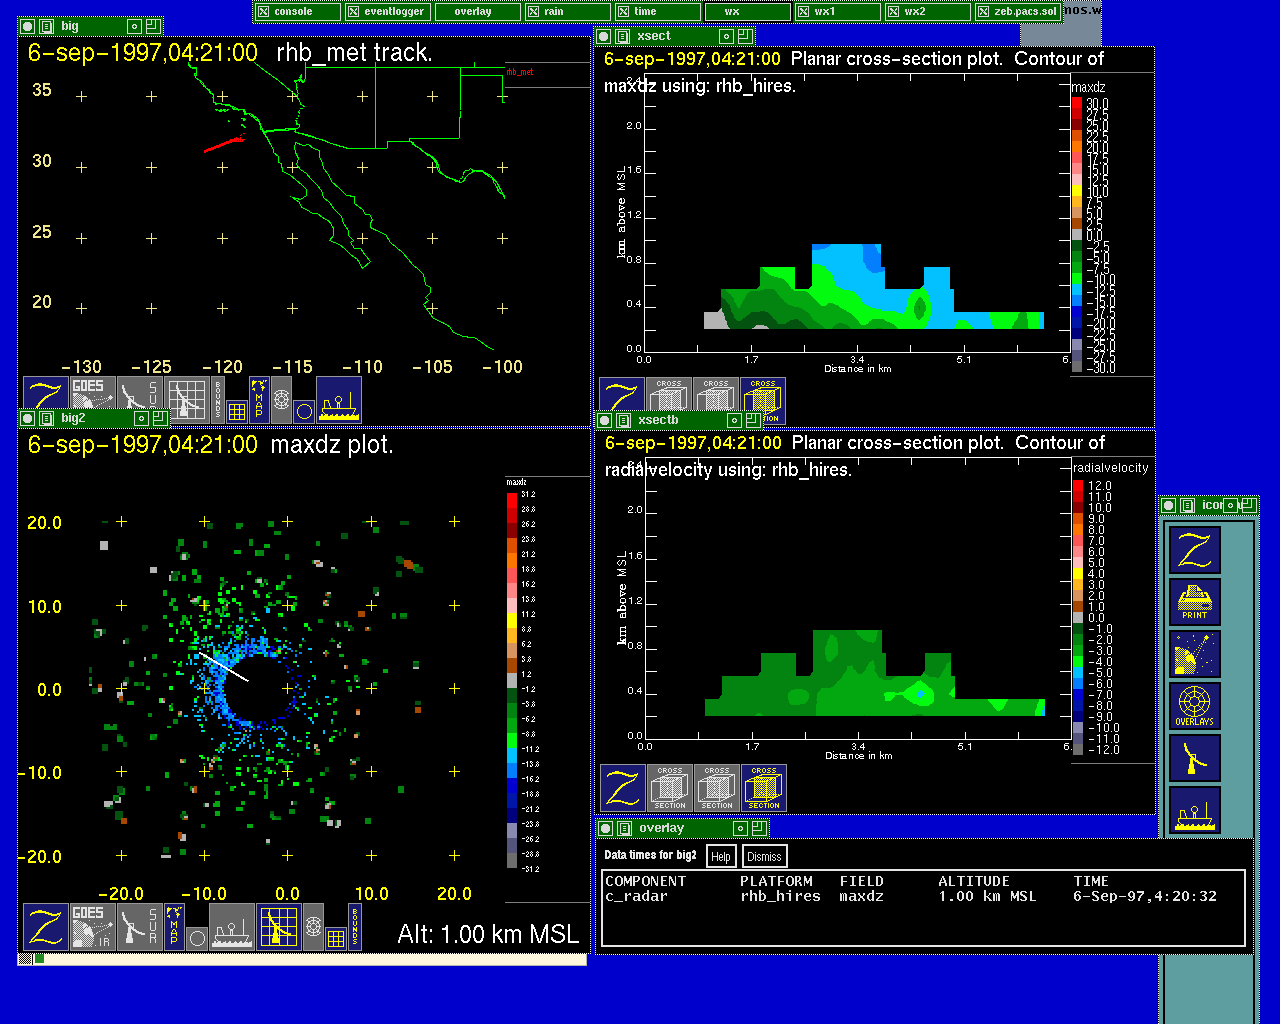Open the window menu on the overlay title bar

(x=623, y=829)
